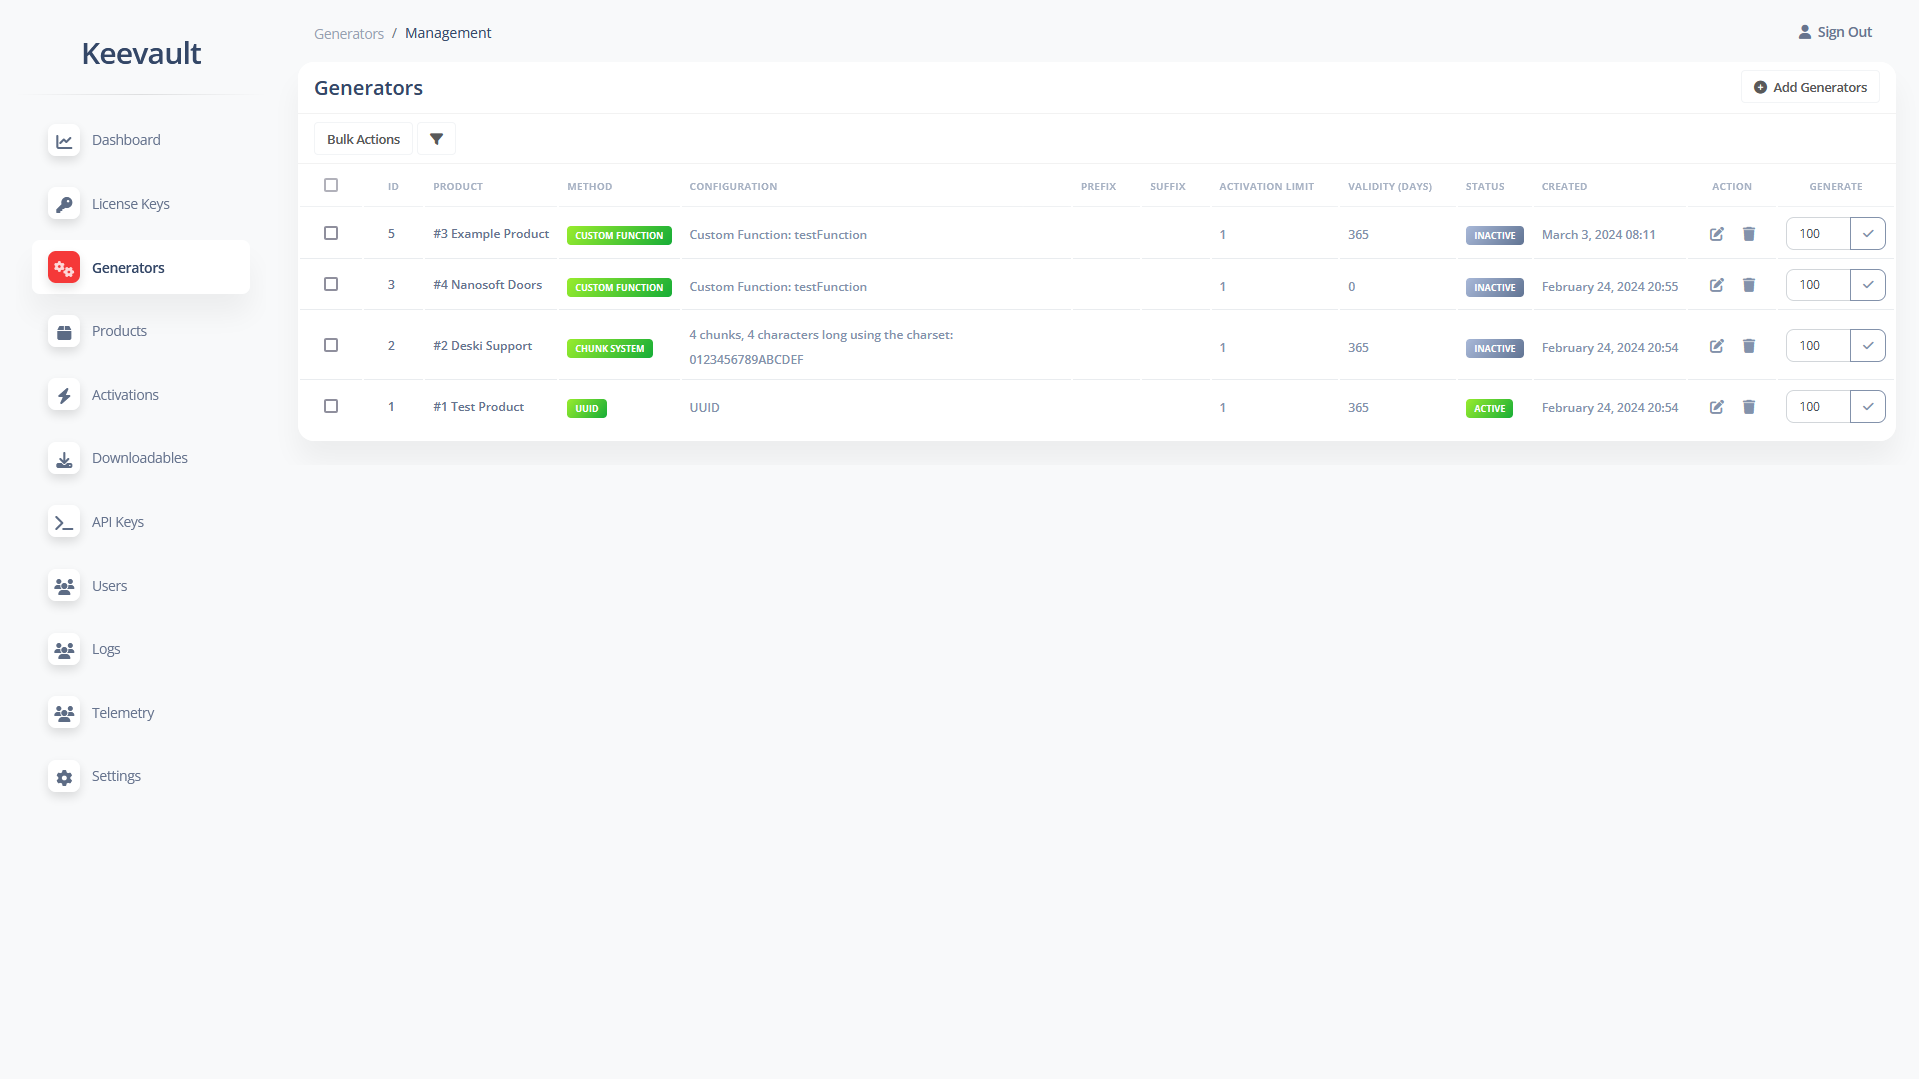Click trash icon for #1 Test Product

coord(1749,407)
